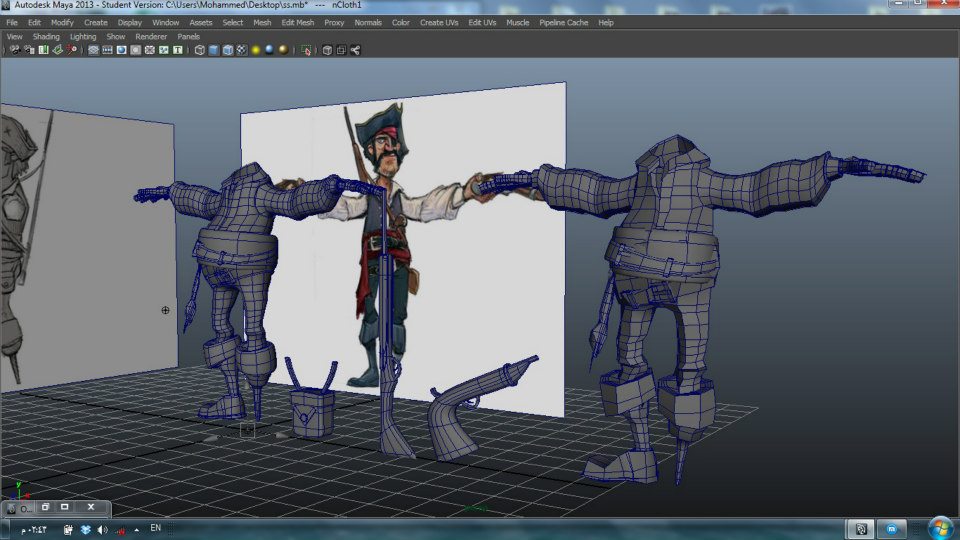Screen dimensions: 960x540
Task: Click the power plug tray icon
Action: point(68,530)
